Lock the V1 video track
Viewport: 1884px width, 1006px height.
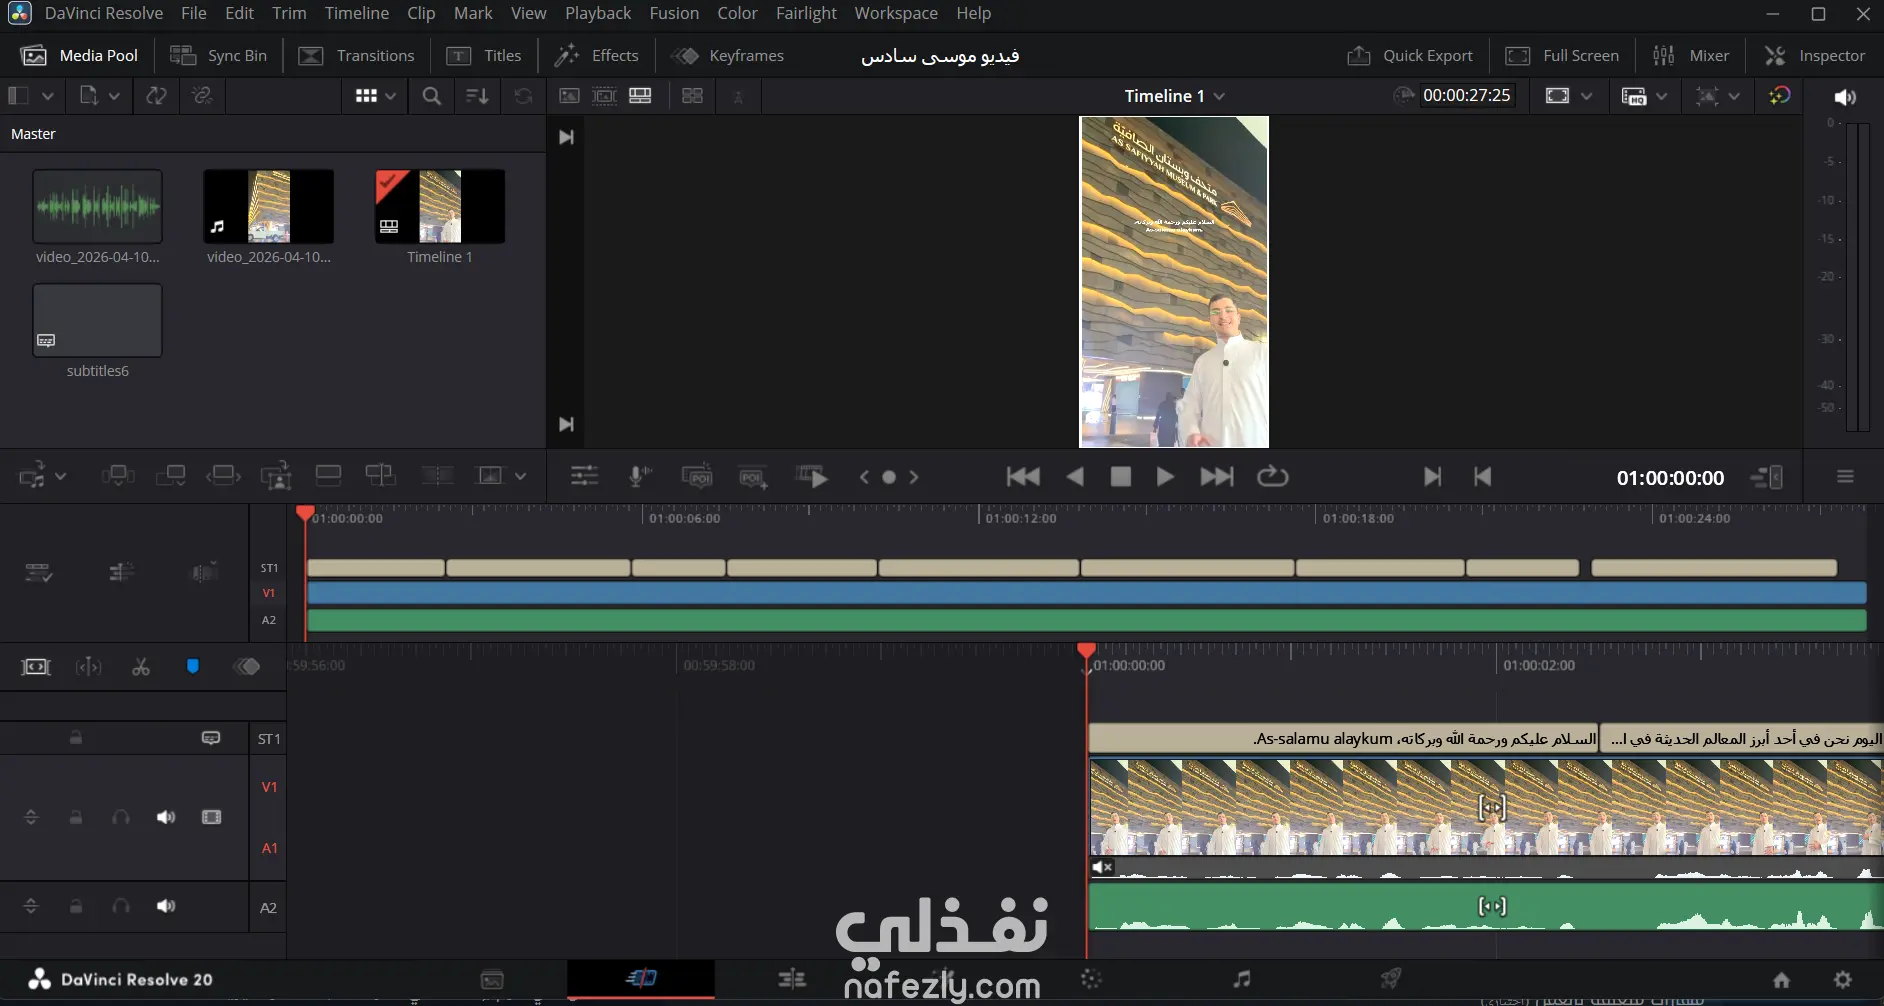(x=76, y=817)
